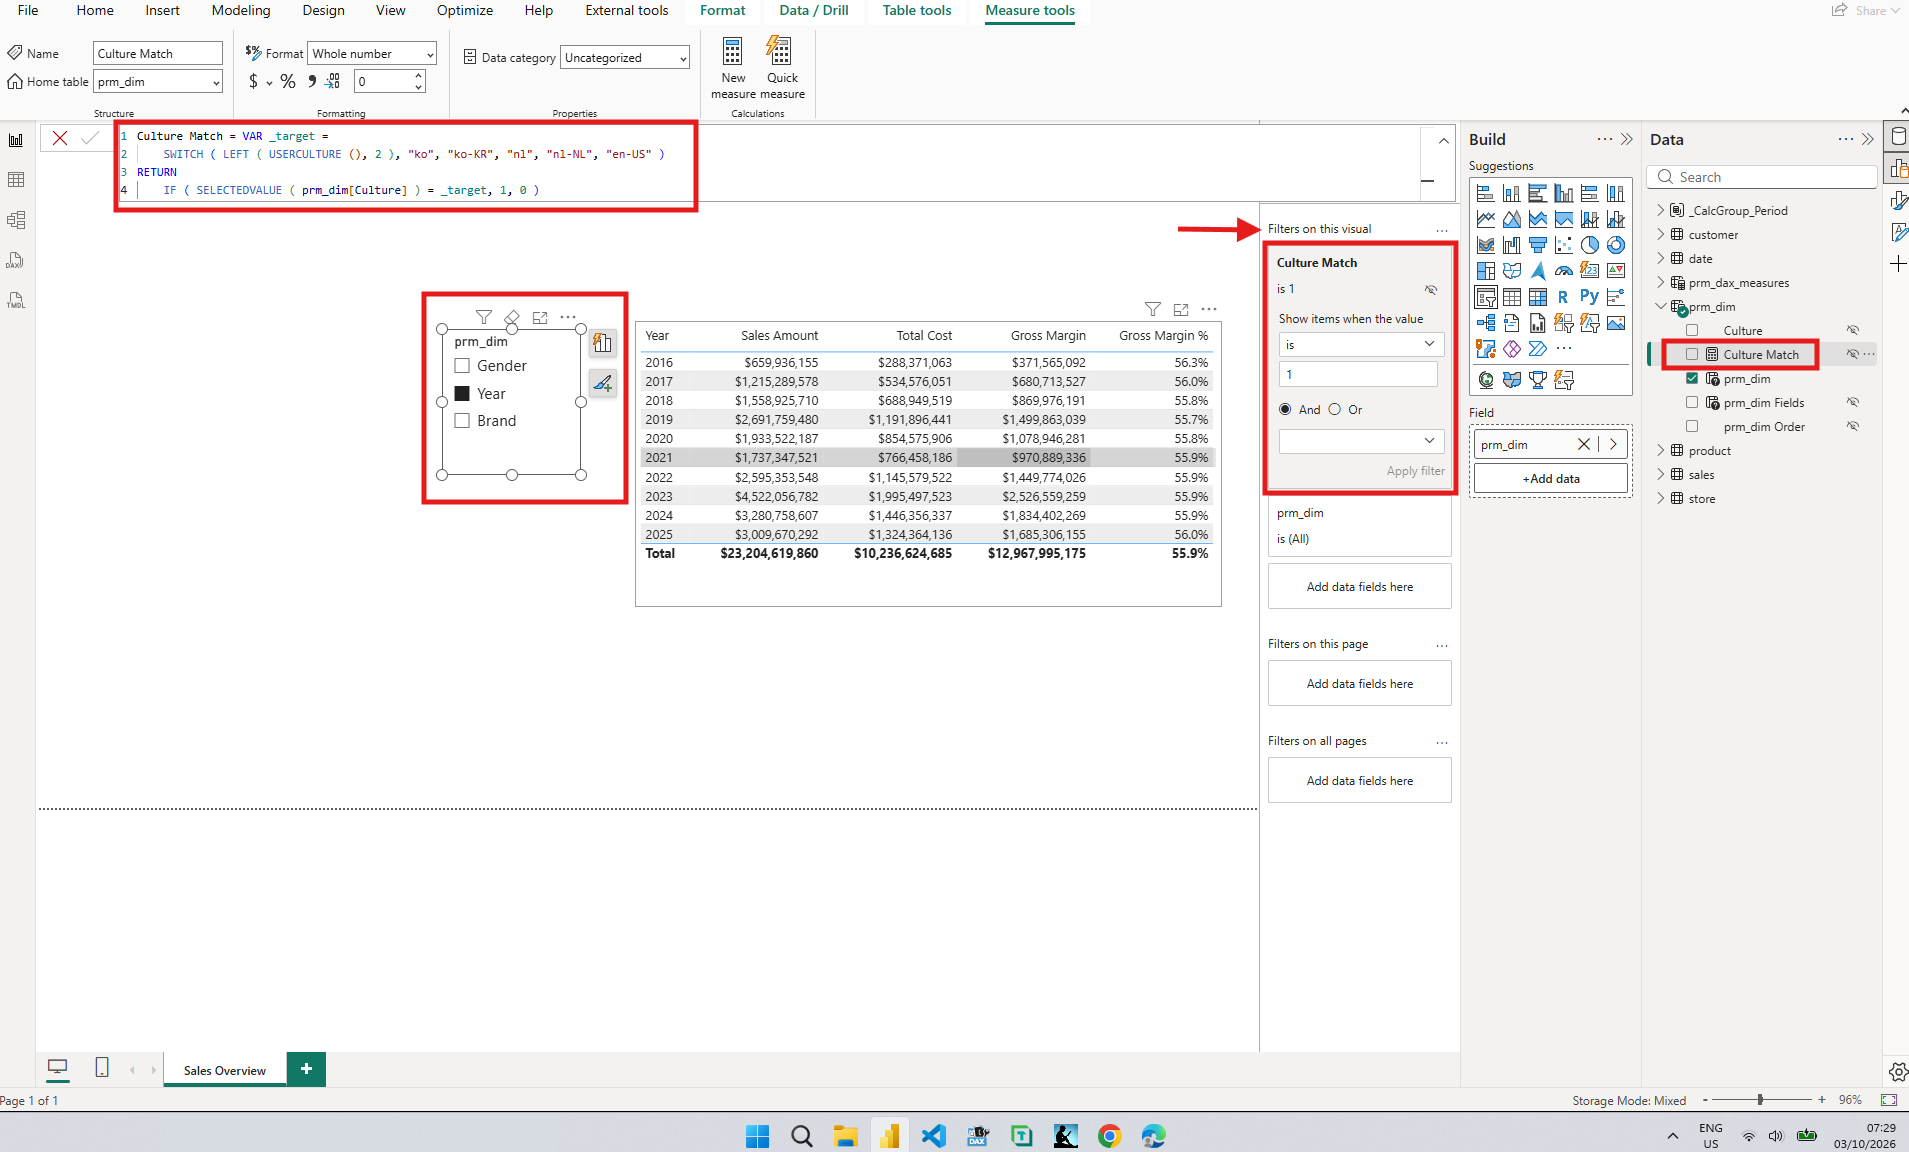Open the Data category dropdown
Screen dimensions: 1909x1152
pyautogui.click(x=625, y=58)
